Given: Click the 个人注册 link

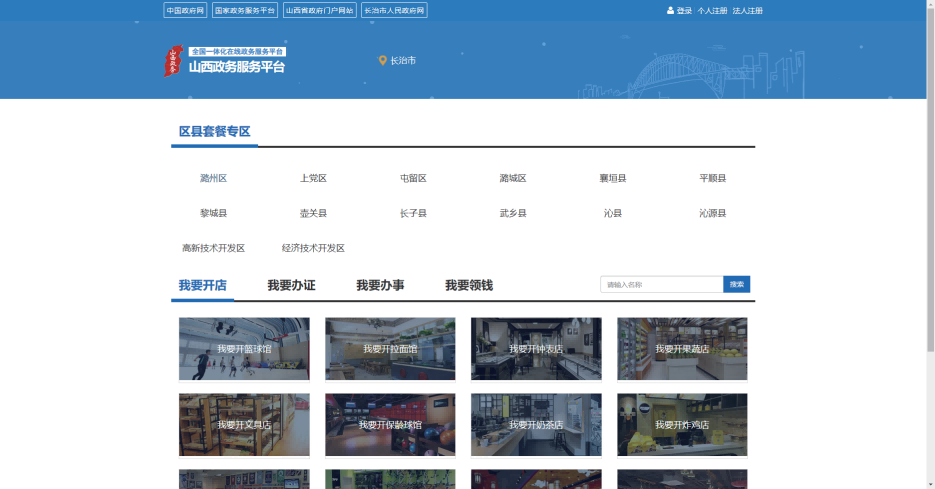Looking at the screenshot, I should coord(712,11).
